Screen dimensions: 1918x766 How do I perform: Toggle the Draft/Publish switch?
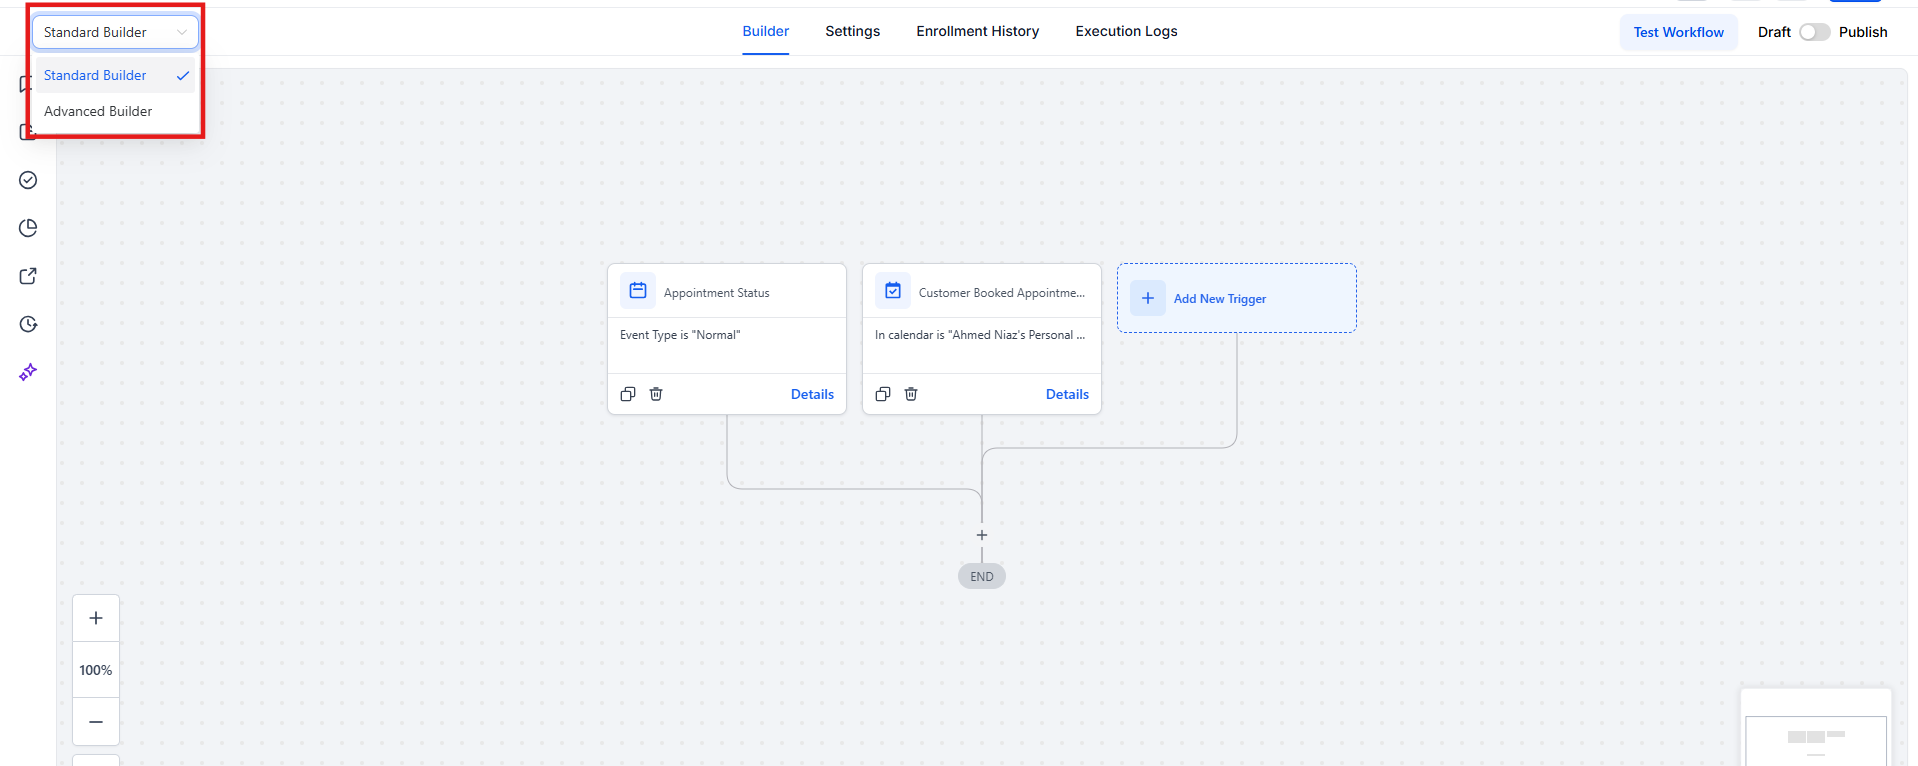1814,32
